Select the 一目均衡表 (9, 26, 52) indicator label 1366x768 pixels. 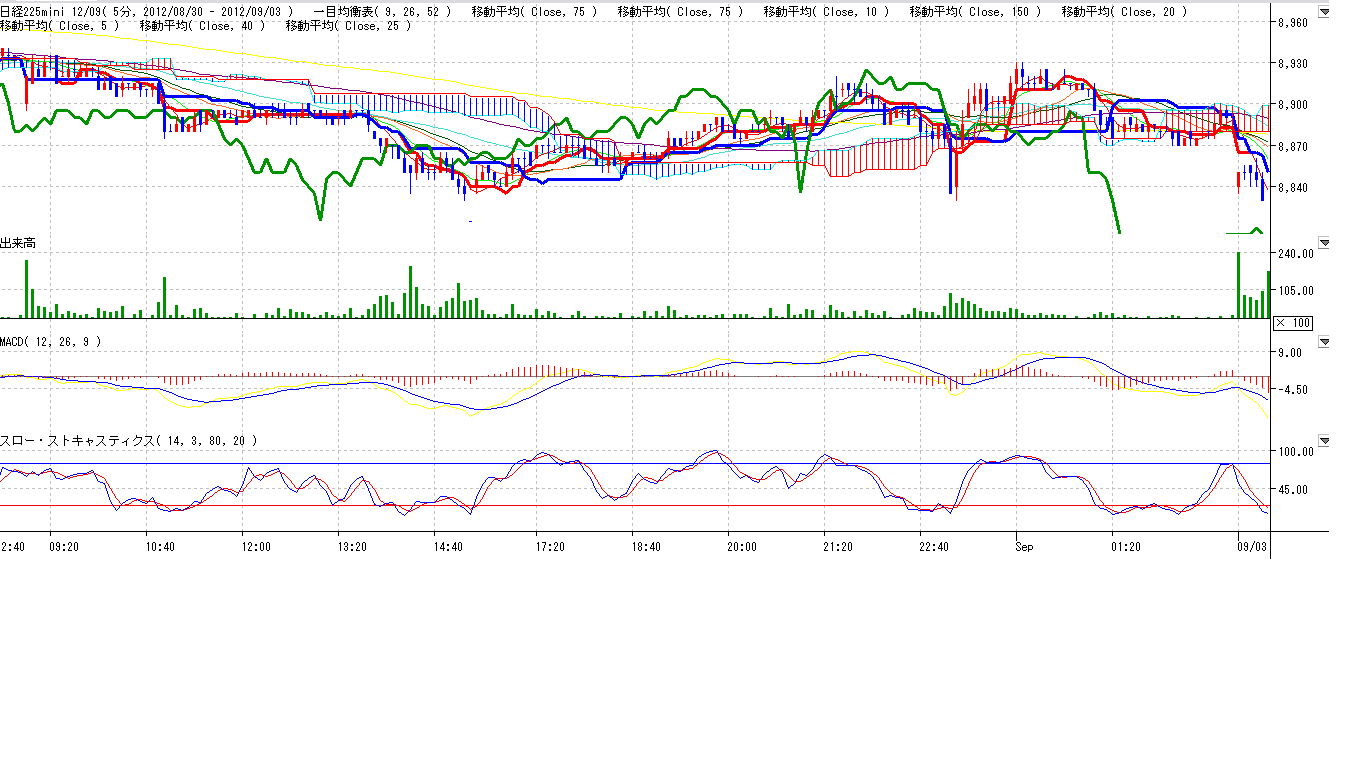[381, 12]
